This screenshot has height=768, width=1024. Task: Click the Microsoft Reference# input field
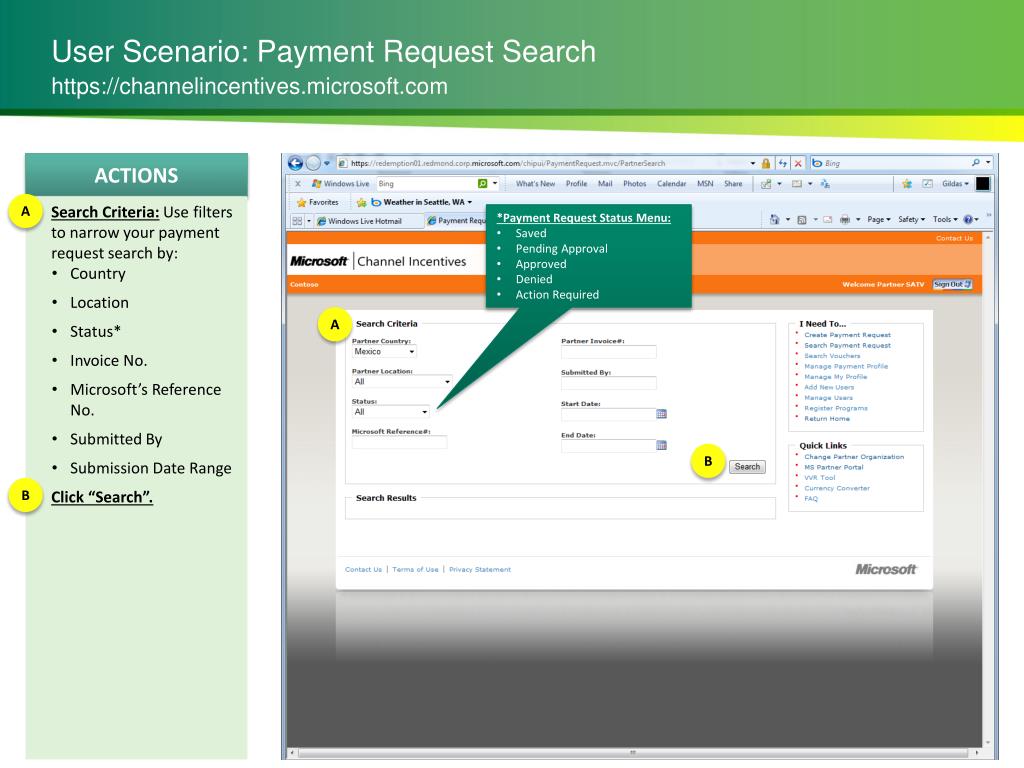click(x=400, y=442)
